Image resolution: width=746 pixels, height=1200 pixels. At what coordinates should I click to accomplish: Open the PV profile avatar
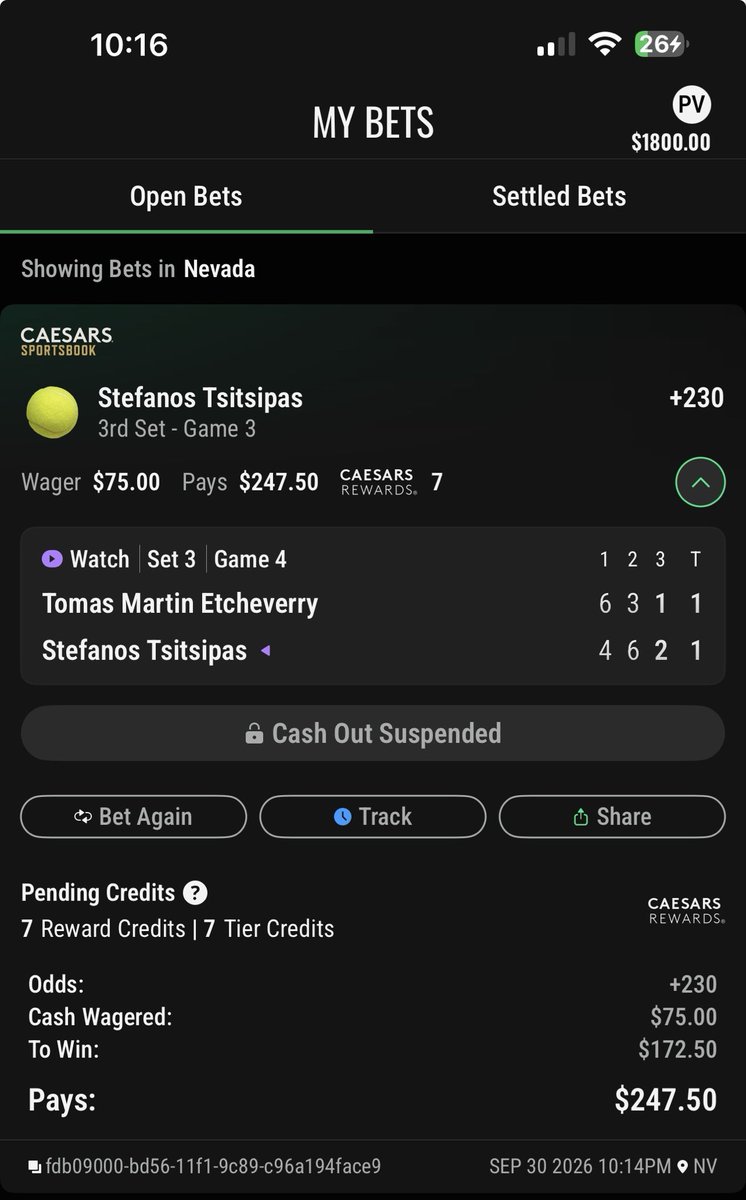click(691, 106)
